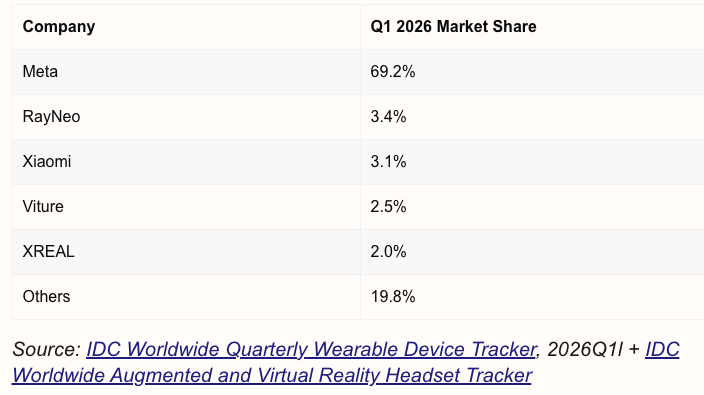This screenshot has width=704, height=395.
Task: Click the Q1 2026 Market Share header
Action: pos(453,26)
